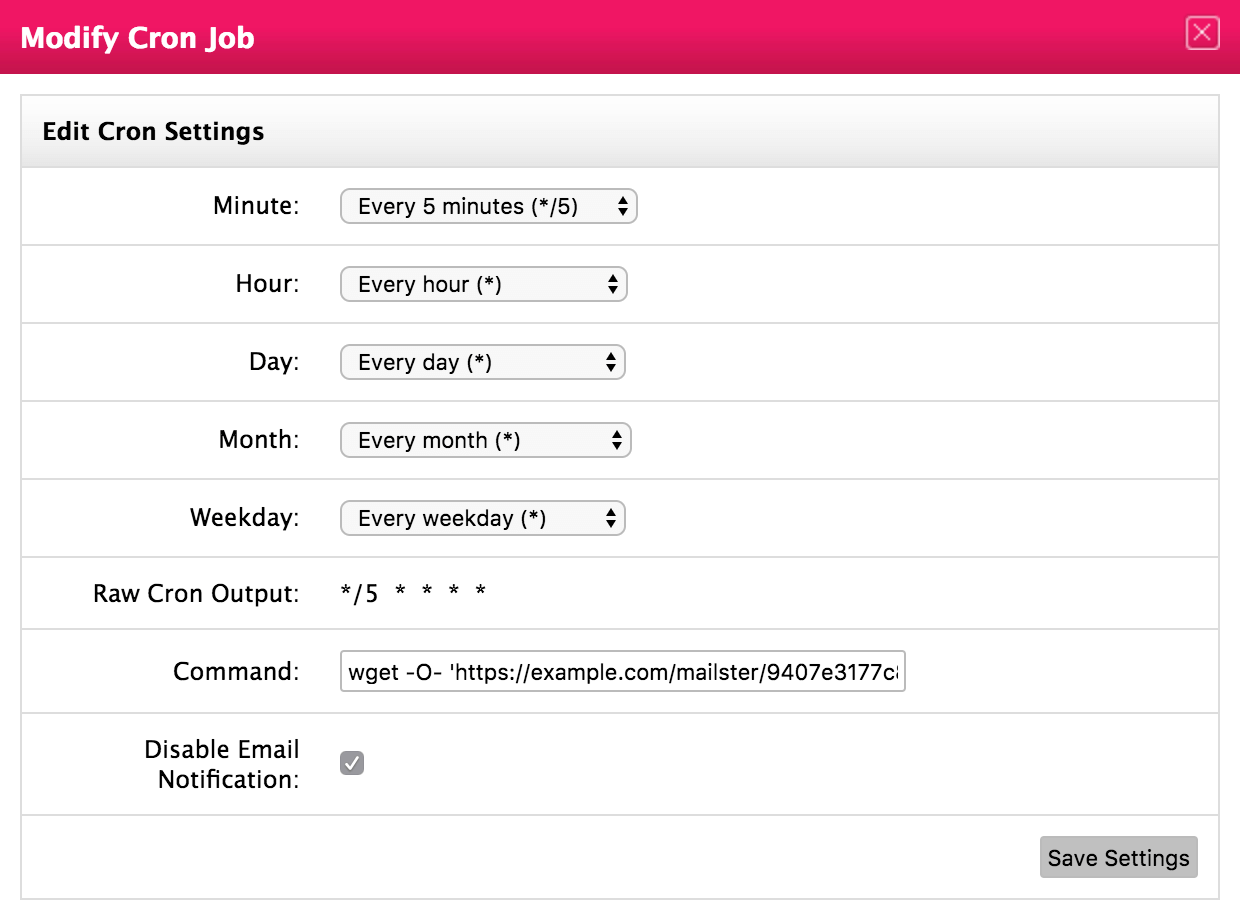The height and width of the screenshot is (922, 1240).
Task: Click the Edit Cron Settings section header
Action: [x=153, y=132]
